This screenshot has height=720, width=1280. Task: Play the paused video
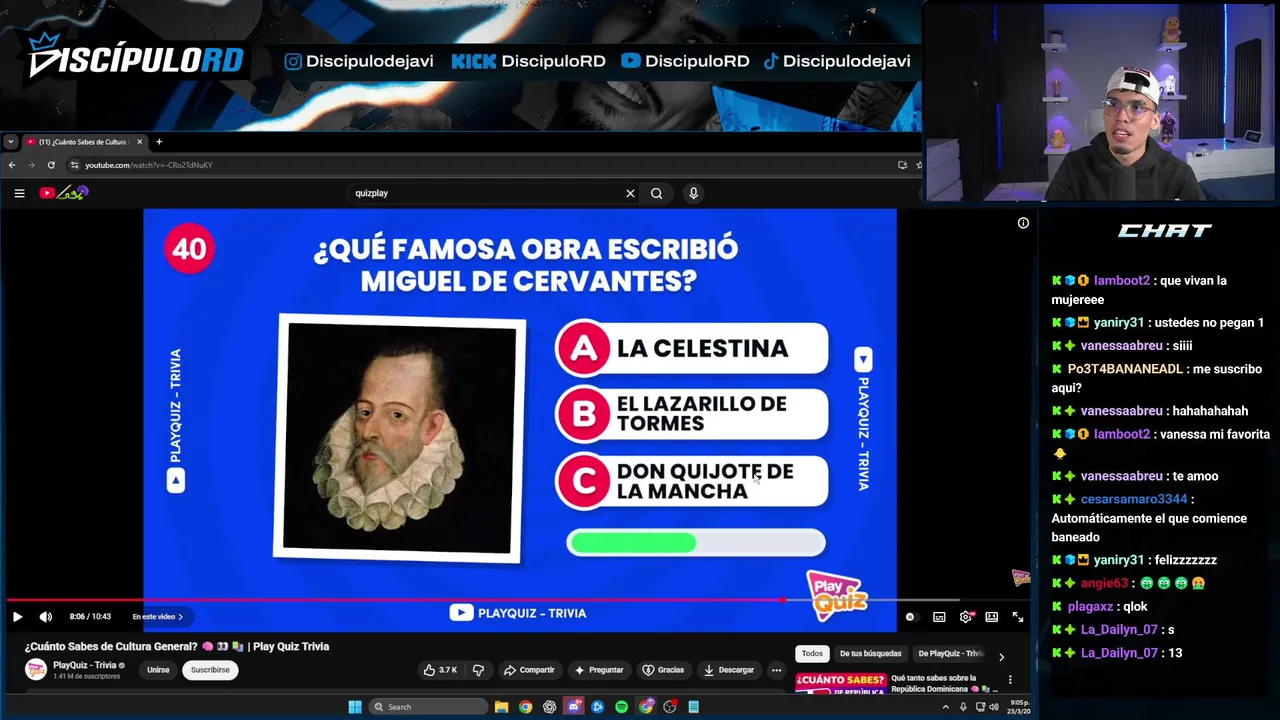(17, 617)
